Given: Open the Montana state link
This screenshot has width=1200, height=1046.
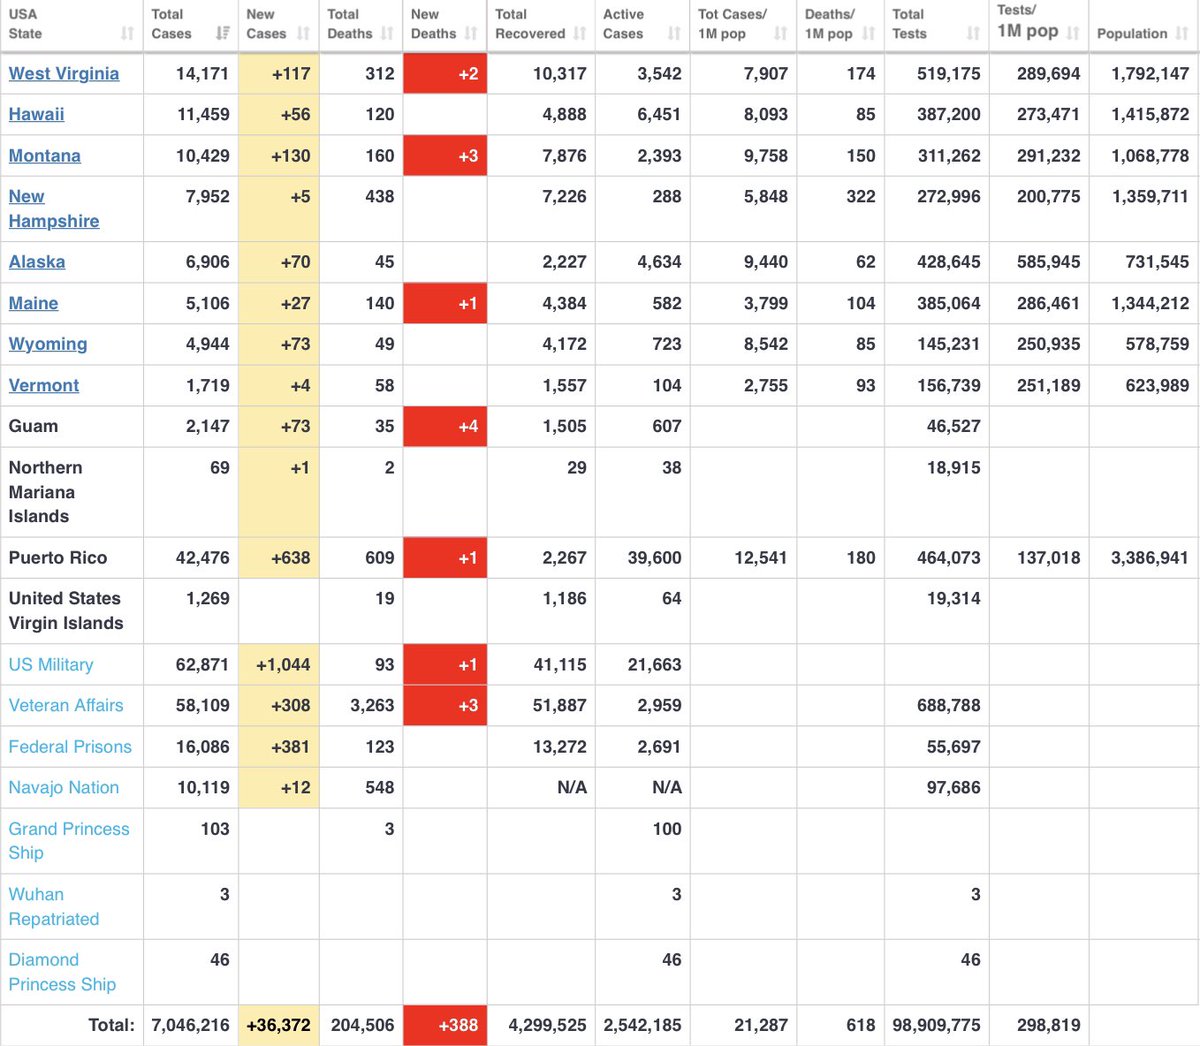Looking at the screenshot, I should [x=45, y=155].
